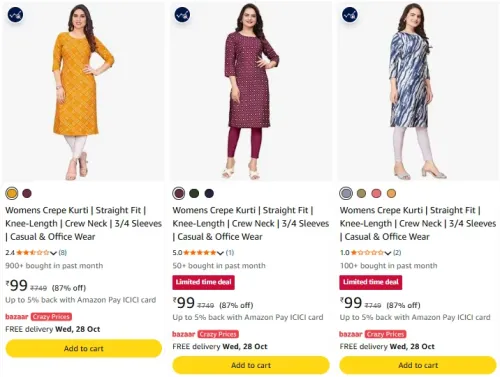Select maroon color swatch under yellow kurti
The image size is (500, 377).
click(27, 193)
